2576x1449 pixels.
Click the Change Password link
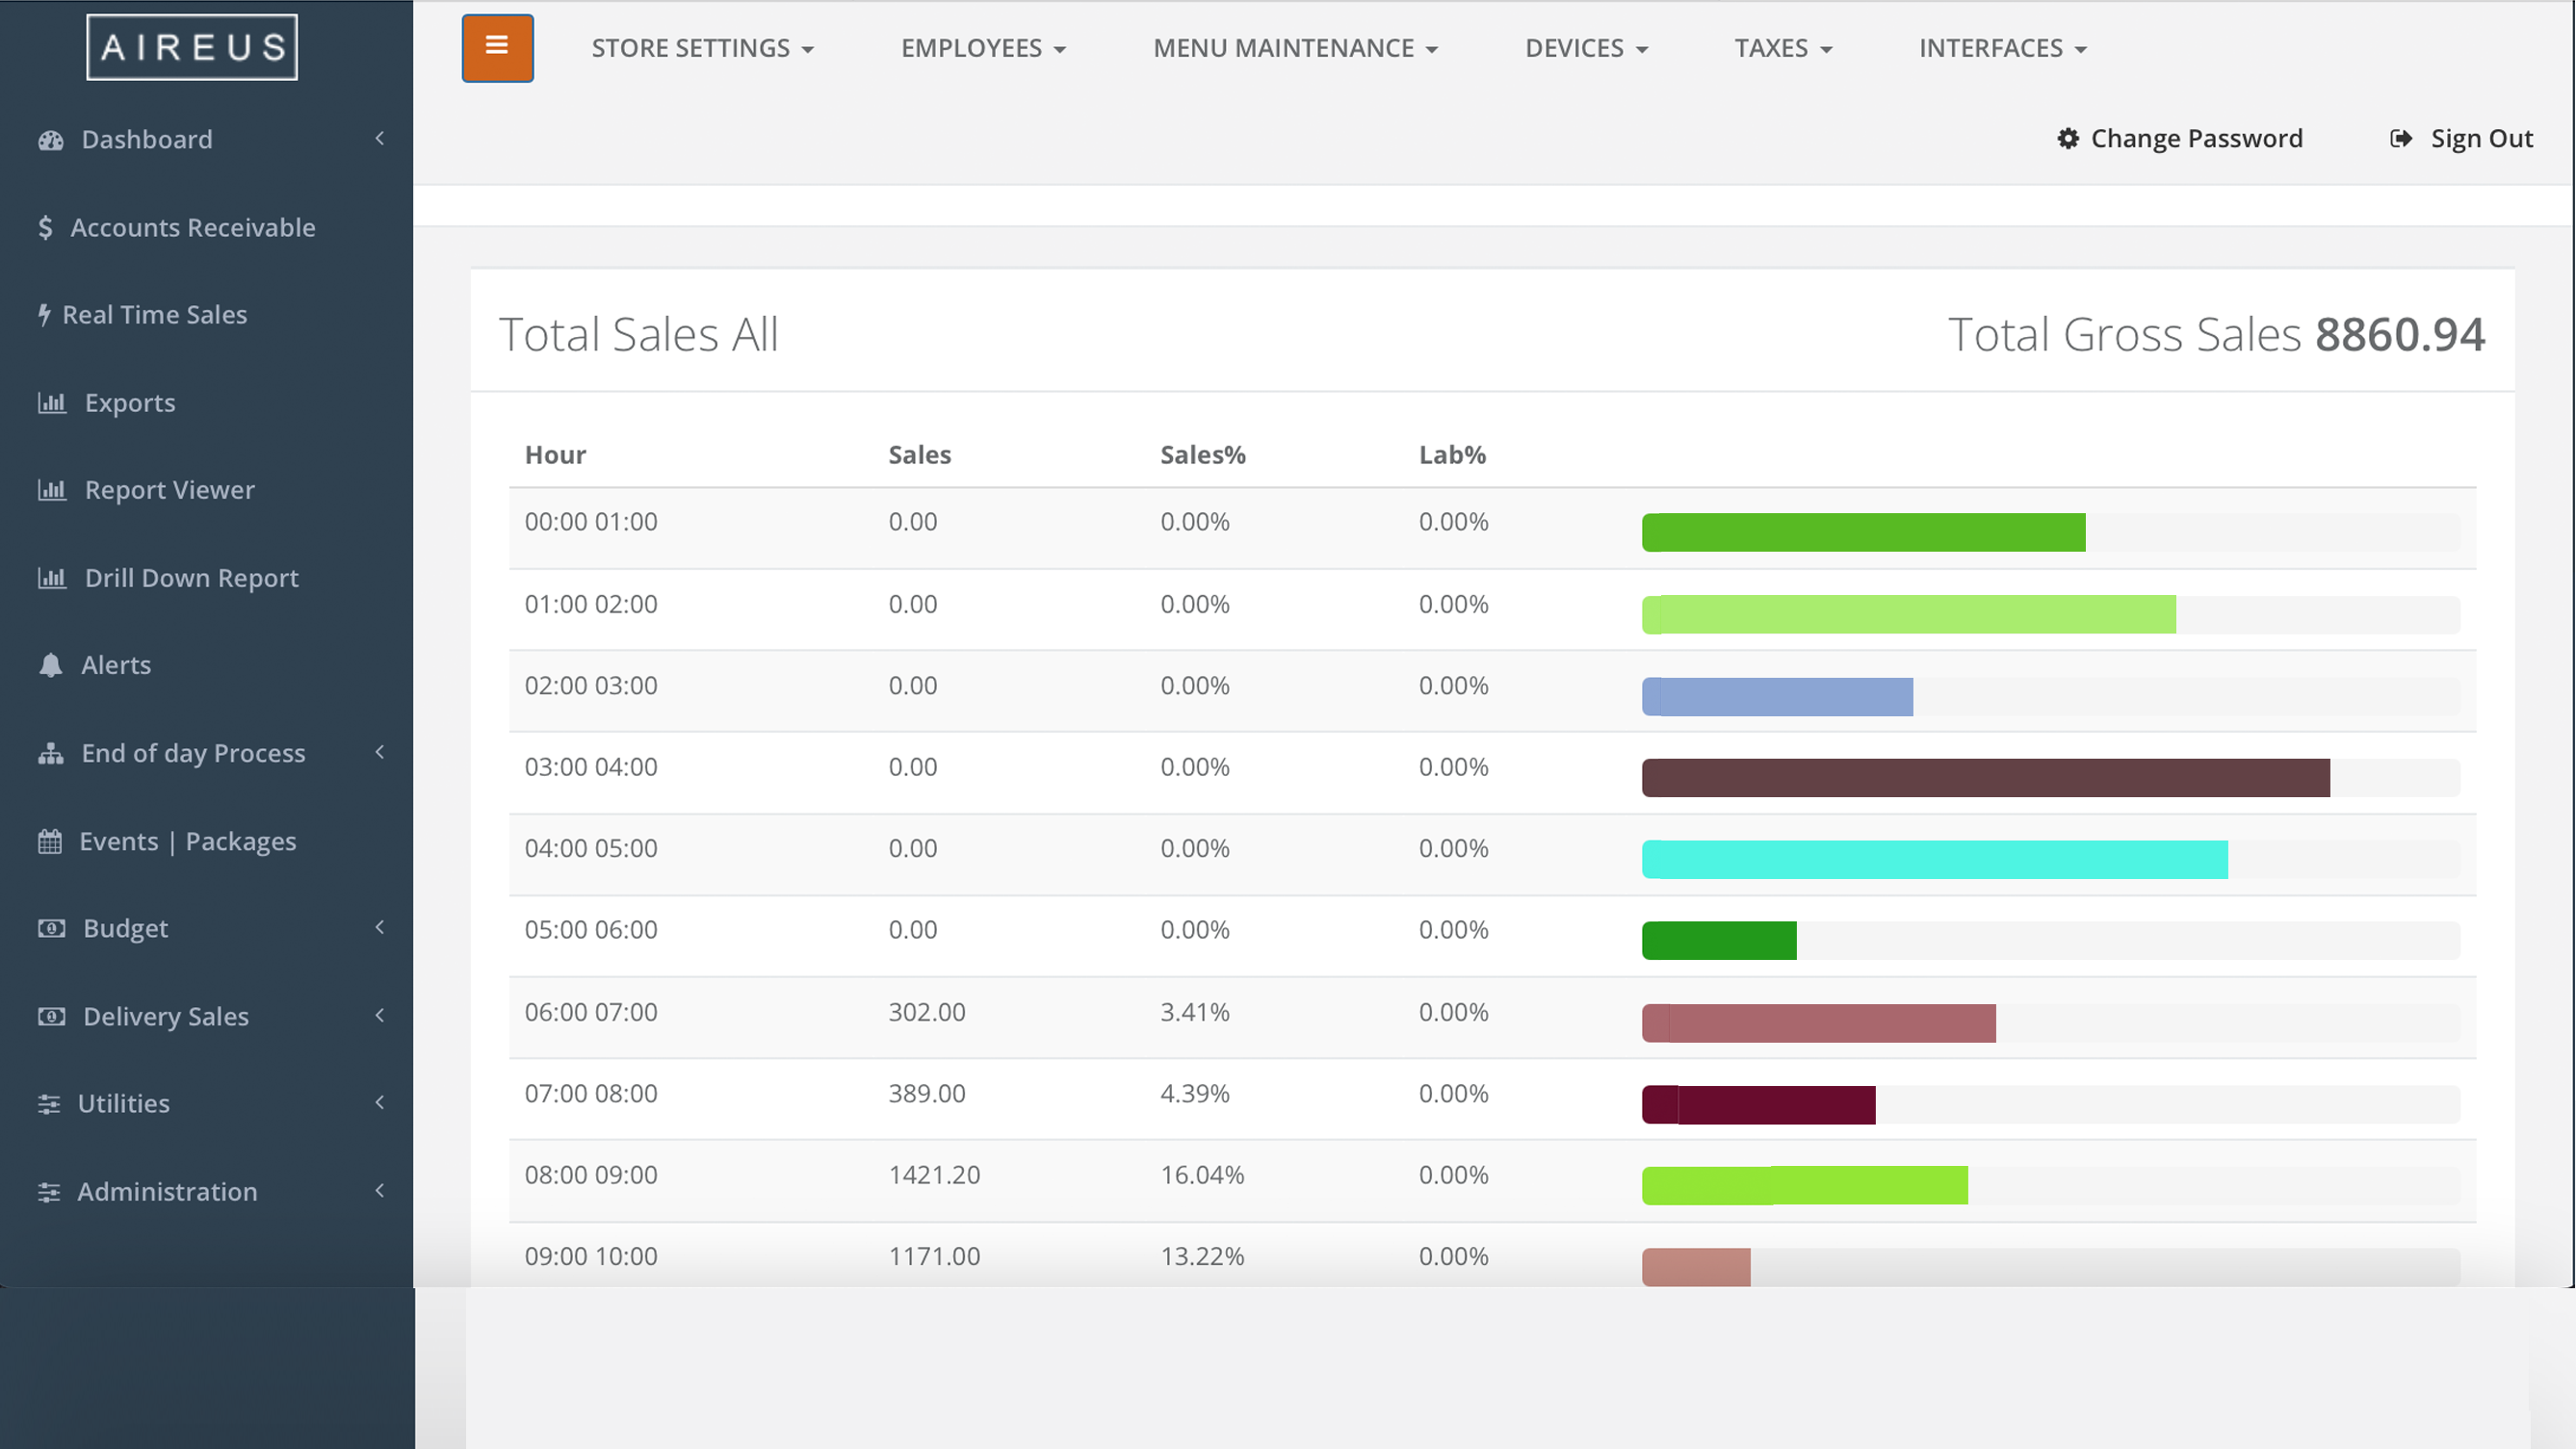point(2197,138)
